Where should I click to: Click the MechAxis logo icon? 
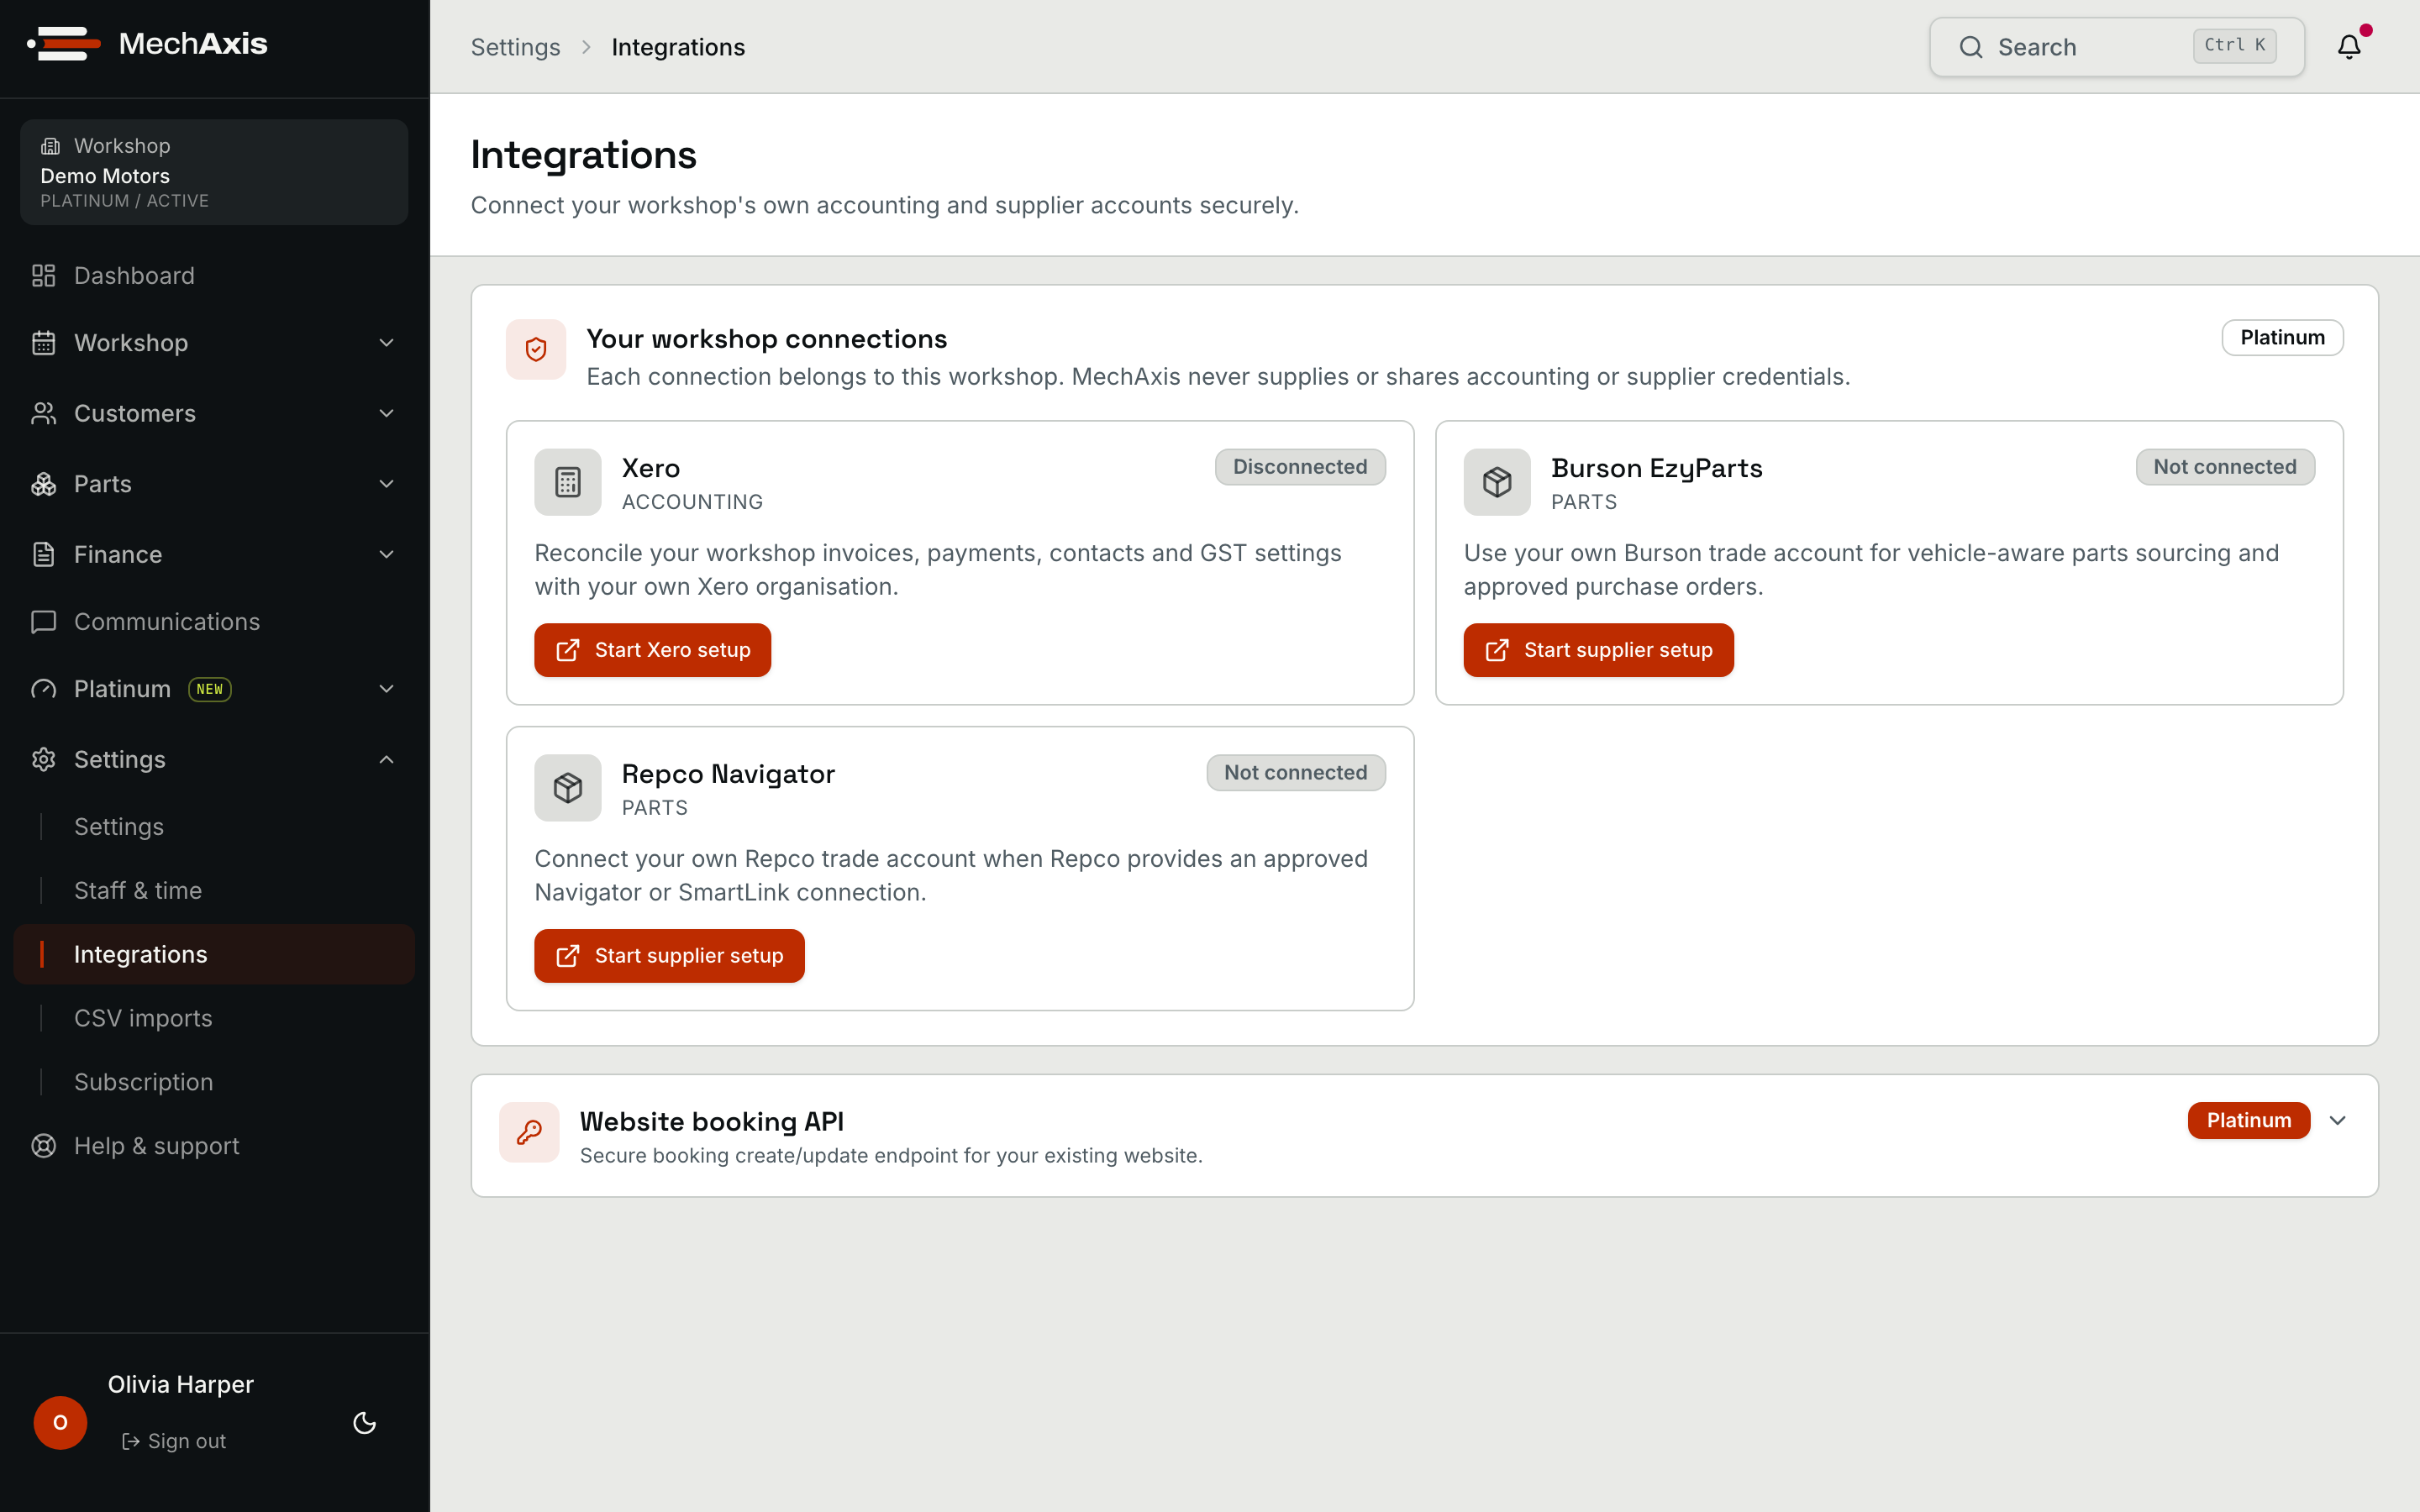[x=64, y=44]
